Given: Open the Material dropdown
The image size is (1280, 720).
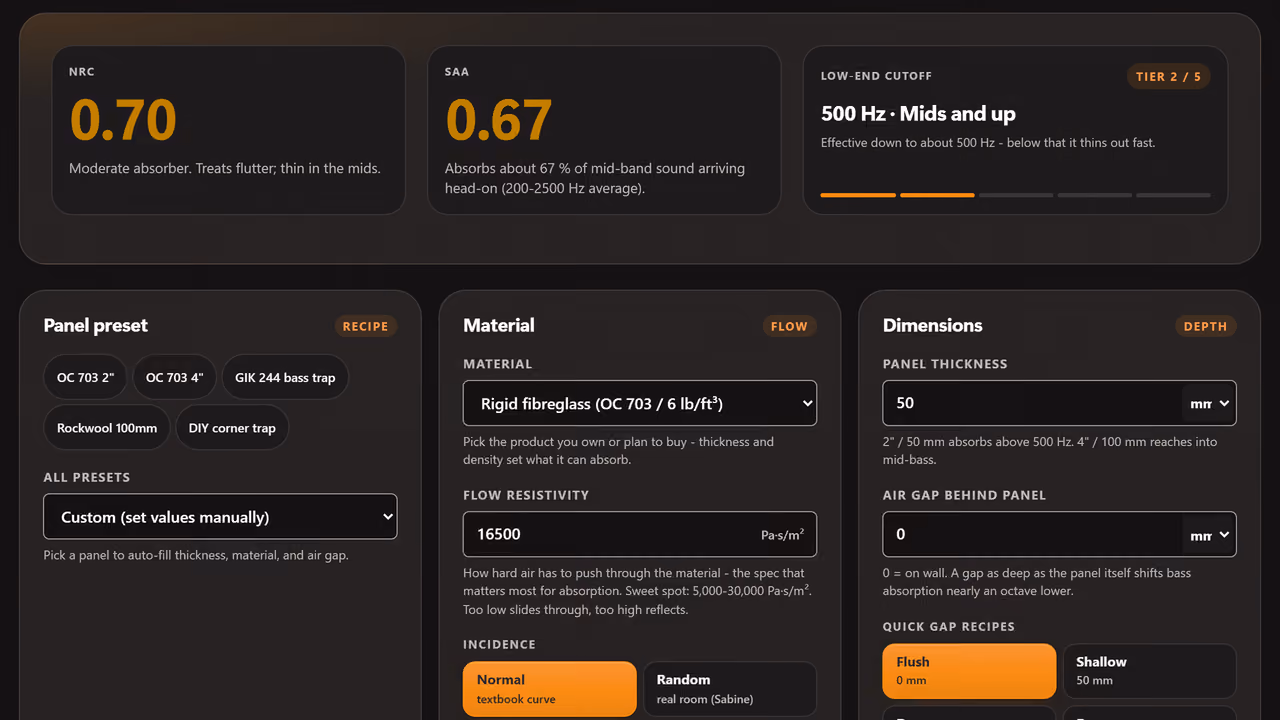Looking at the screenshot, I should (640, 404).
